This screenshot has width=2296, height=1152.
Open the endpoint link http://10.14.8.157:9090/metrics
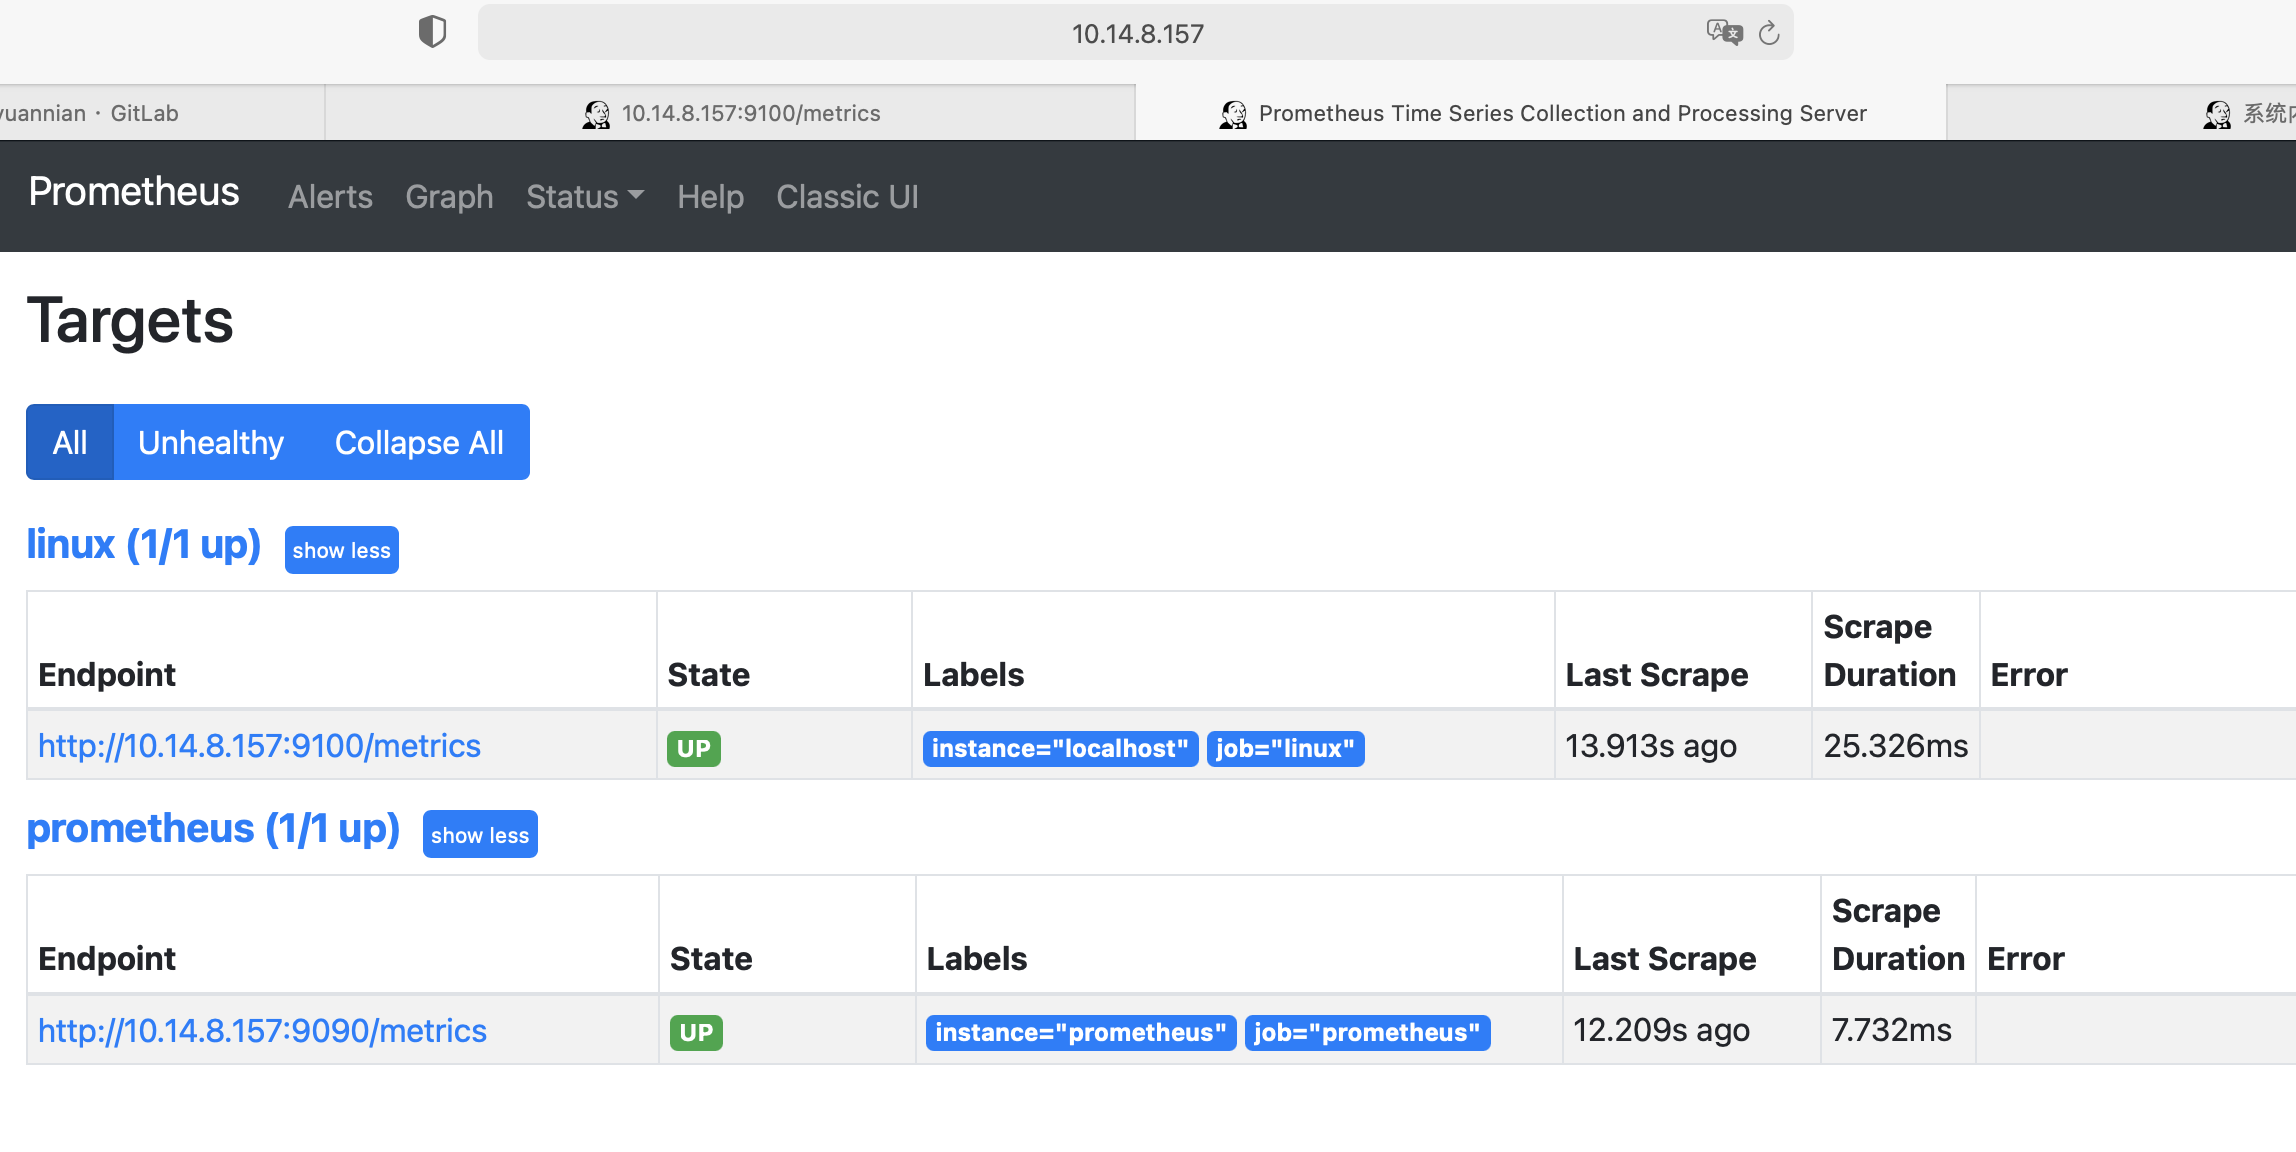coord(262,1030)
